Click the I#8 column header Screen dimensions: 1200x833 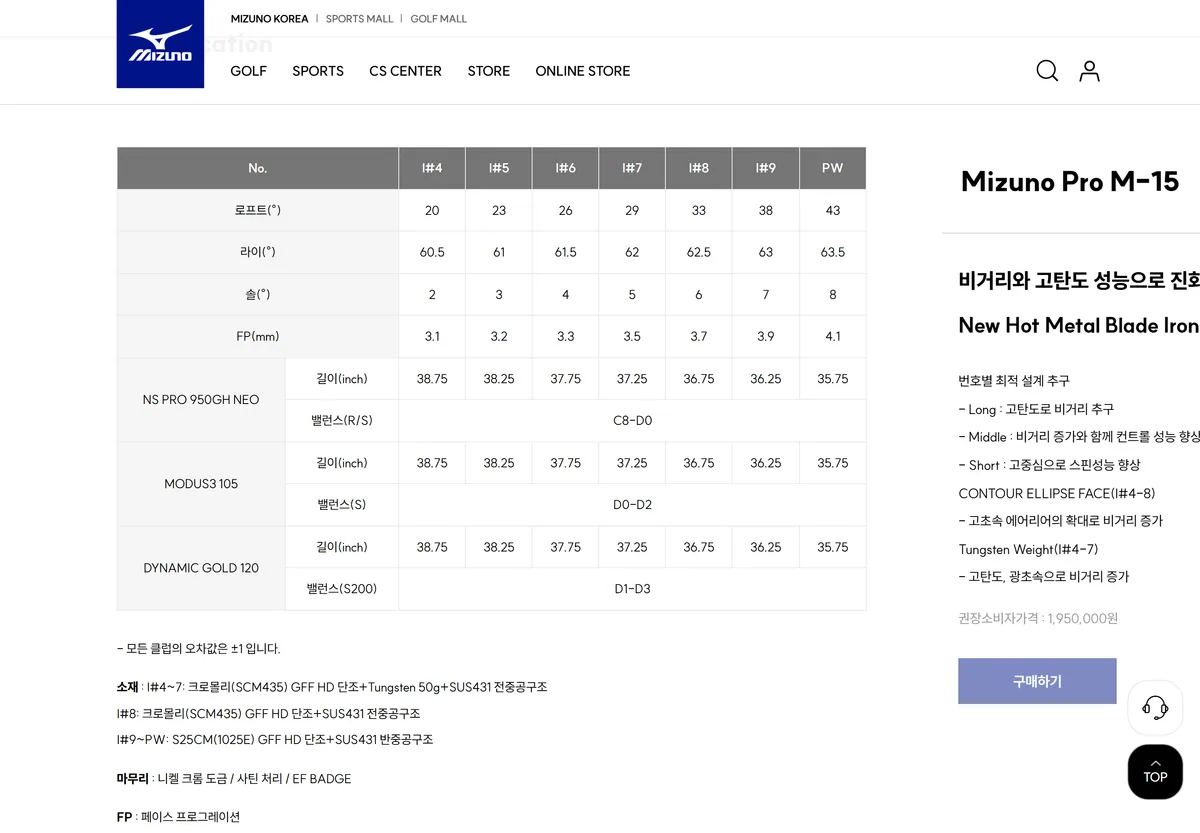pyautogui.click(x=699, y=168)
